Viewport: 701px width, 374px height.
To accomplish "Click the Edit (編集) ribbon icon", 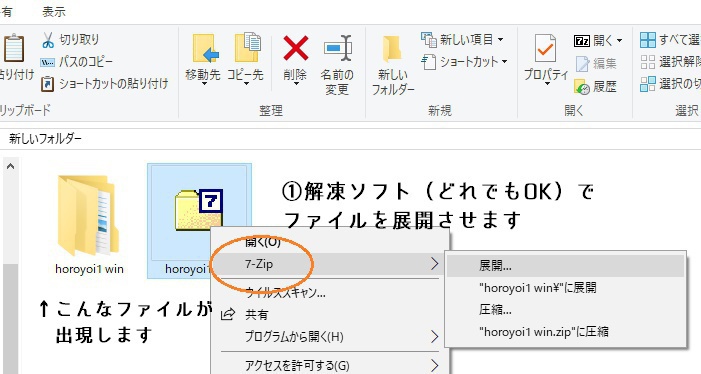I will [x=582, y=63].
